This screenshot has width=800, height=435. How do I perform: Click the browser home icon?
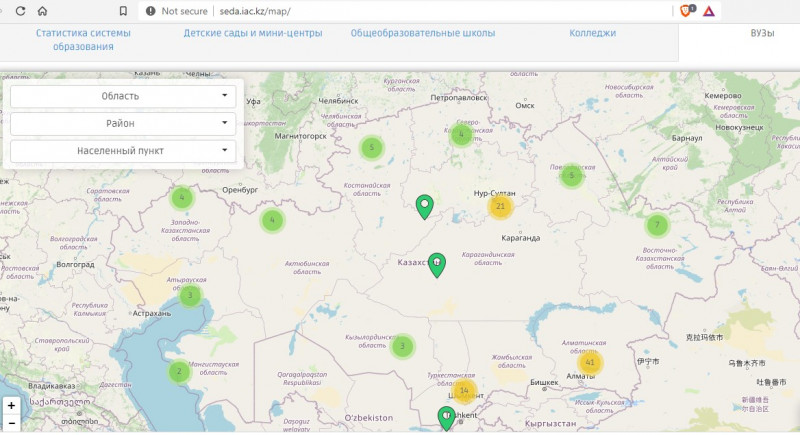(x=41, y=10)
